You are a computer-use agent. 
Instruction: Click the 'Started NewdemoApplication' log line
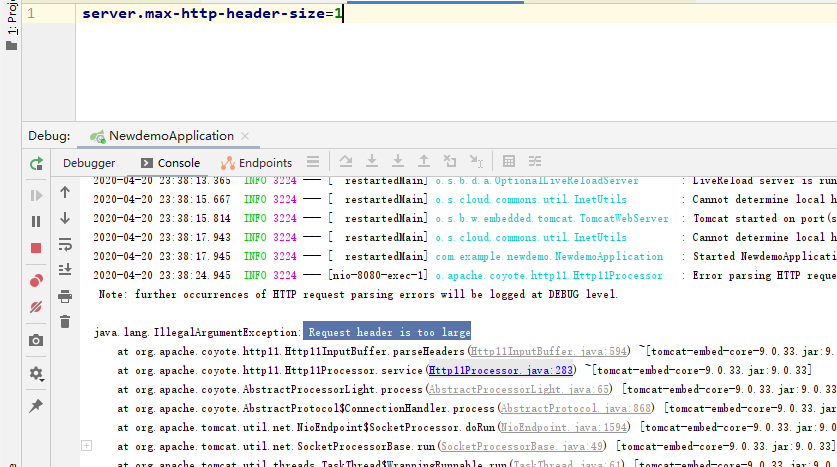point(464,257)
